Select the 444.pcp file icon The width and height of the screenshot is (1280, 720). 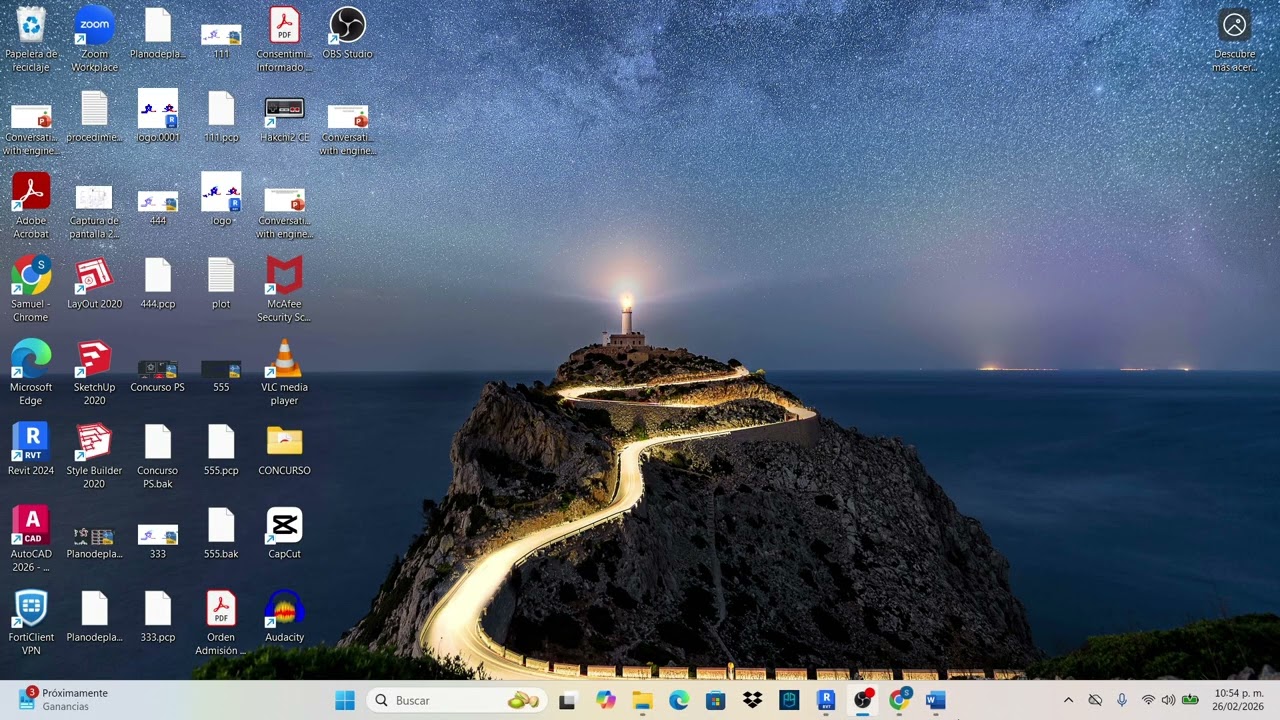[157, 283]
